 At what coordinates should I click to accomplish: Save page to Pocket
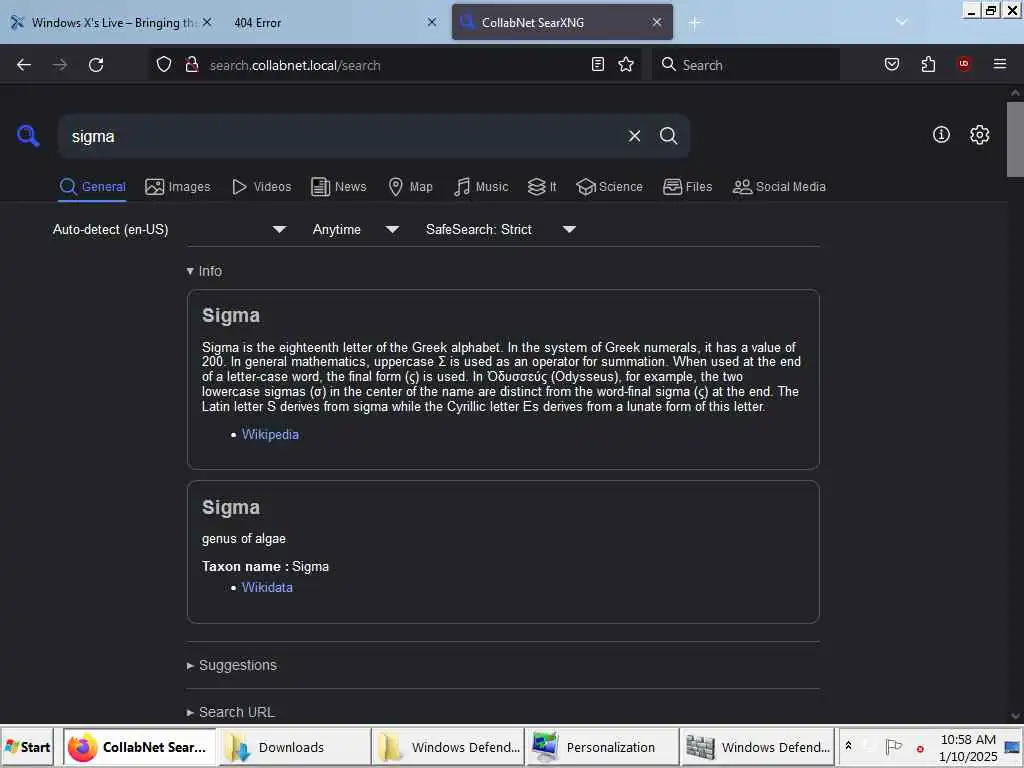[891, 64]
